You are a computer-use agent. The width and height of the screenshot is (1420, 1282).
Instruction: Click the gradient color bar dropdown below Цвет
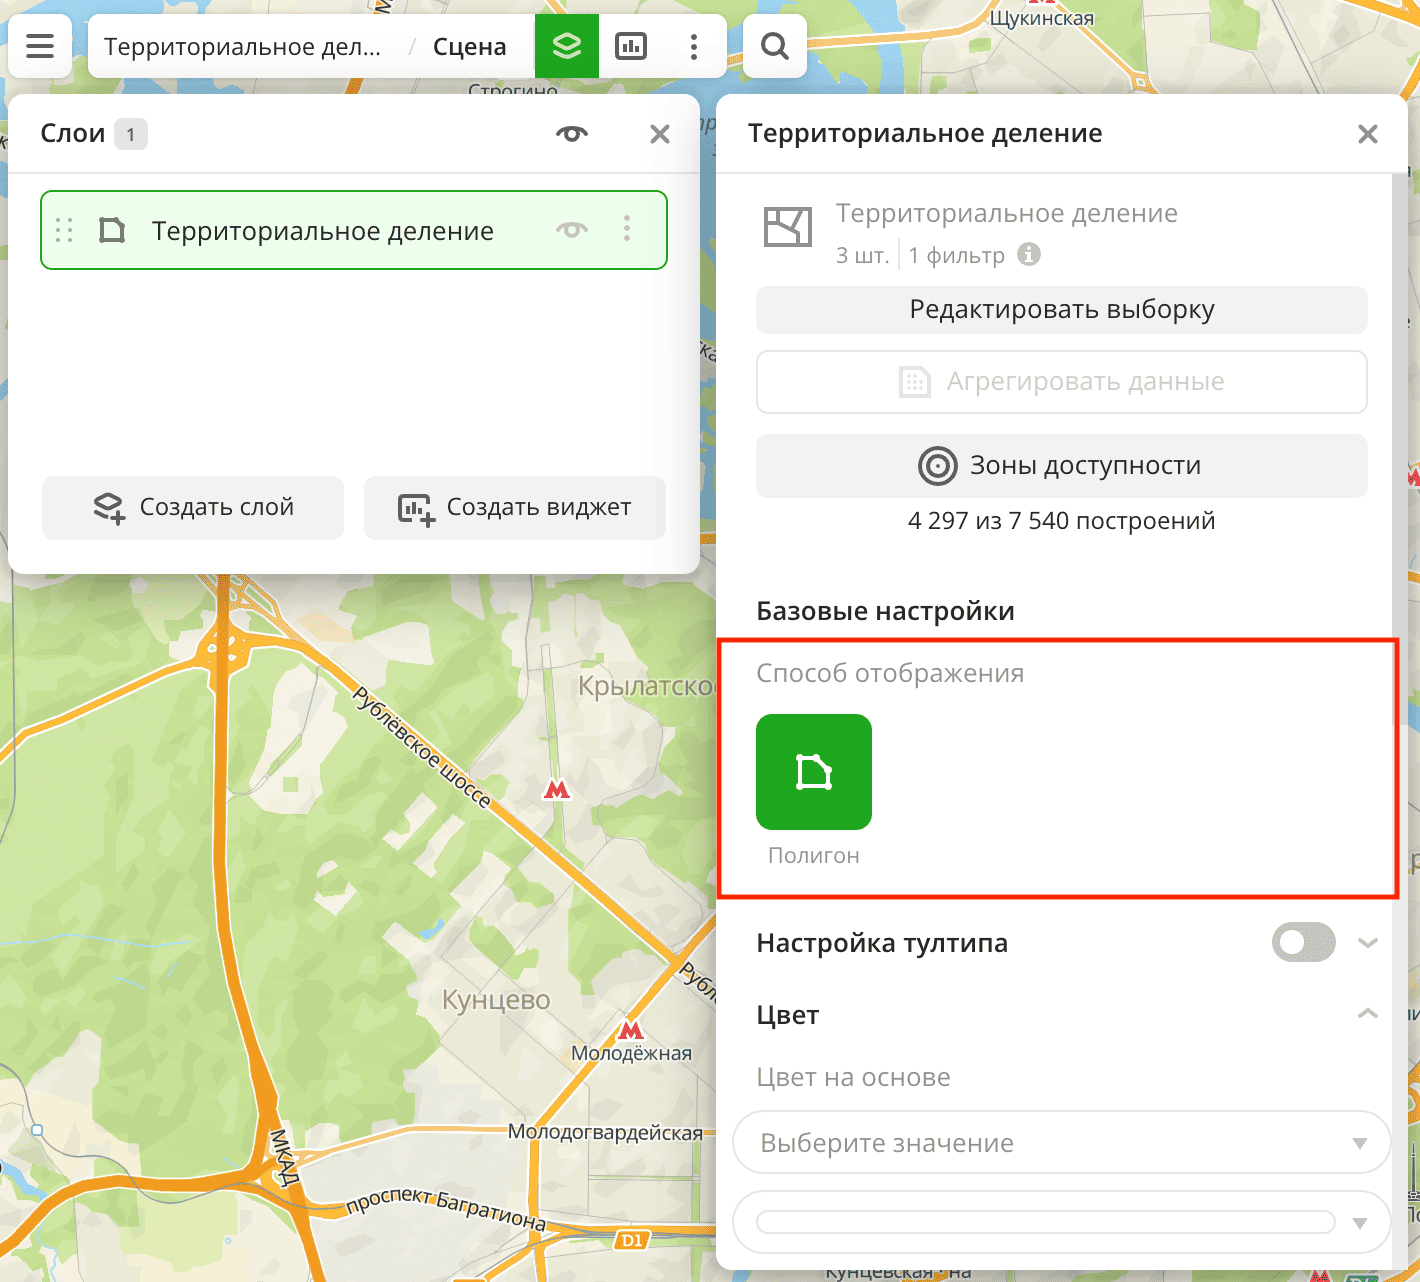[x=1060, y=1222]
